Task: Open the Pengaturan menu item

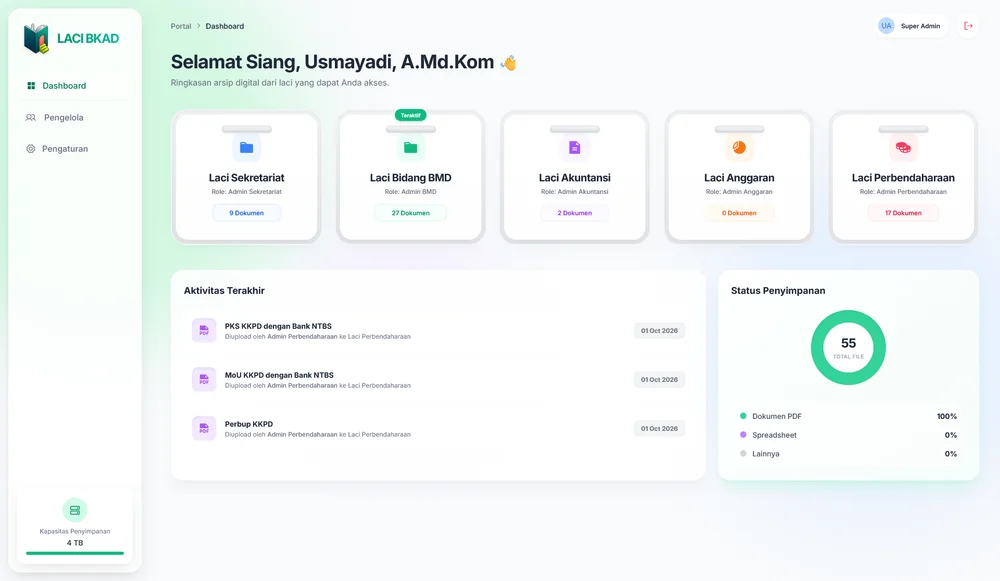Action: pyautogui.click(x=75, y=149)
